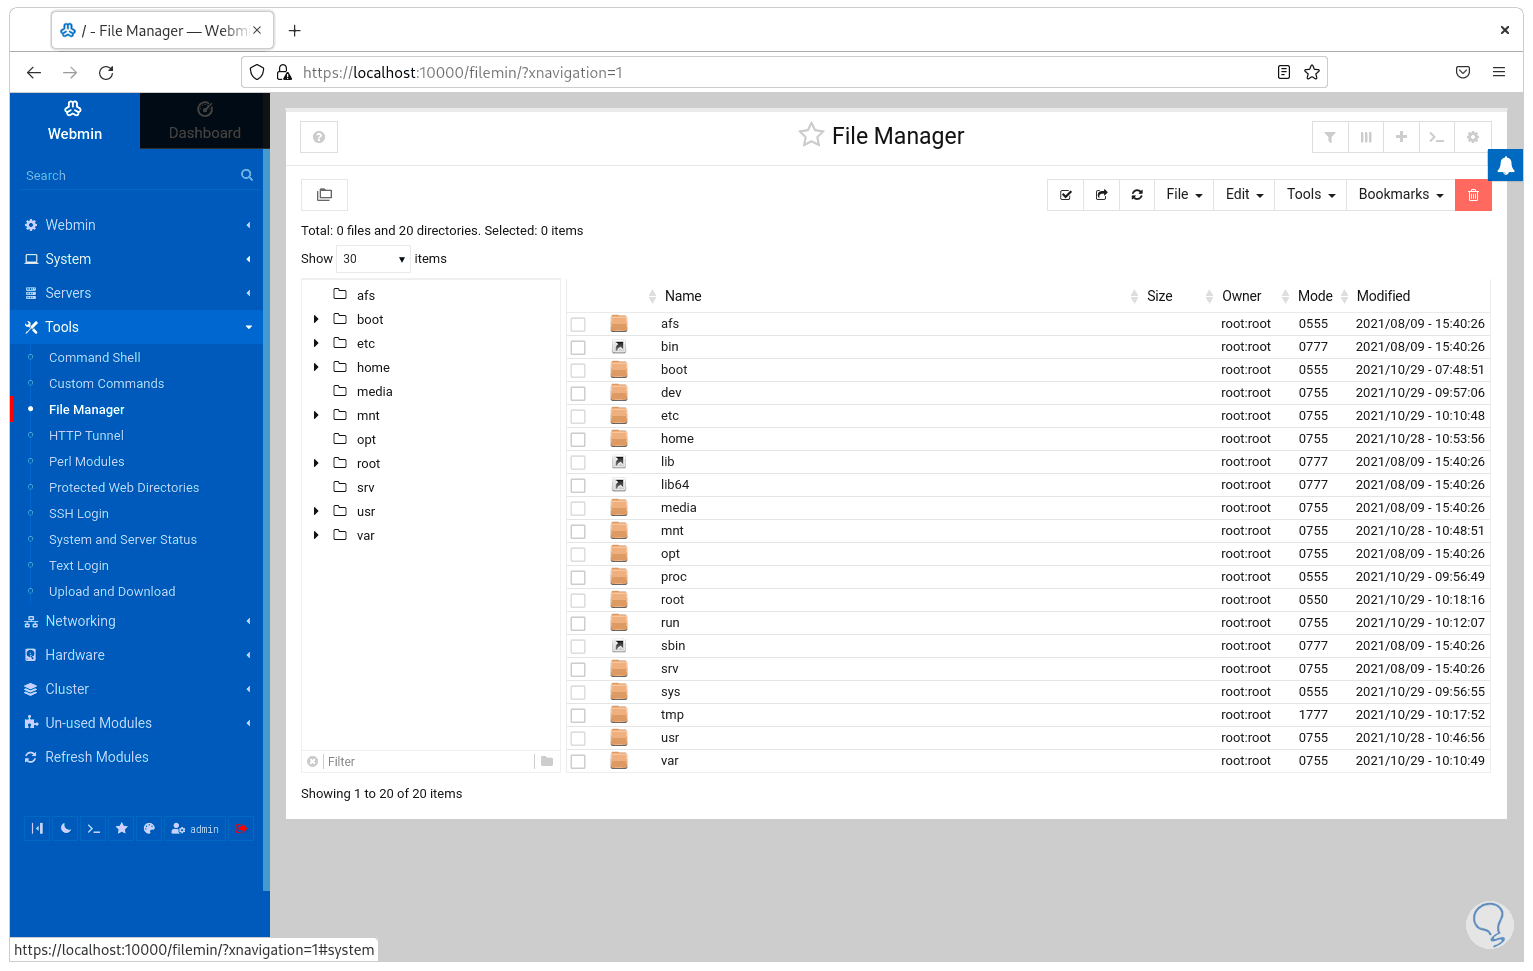
Task: Refresh the file list with reload icon
Action: click(x=1137, y=195)
